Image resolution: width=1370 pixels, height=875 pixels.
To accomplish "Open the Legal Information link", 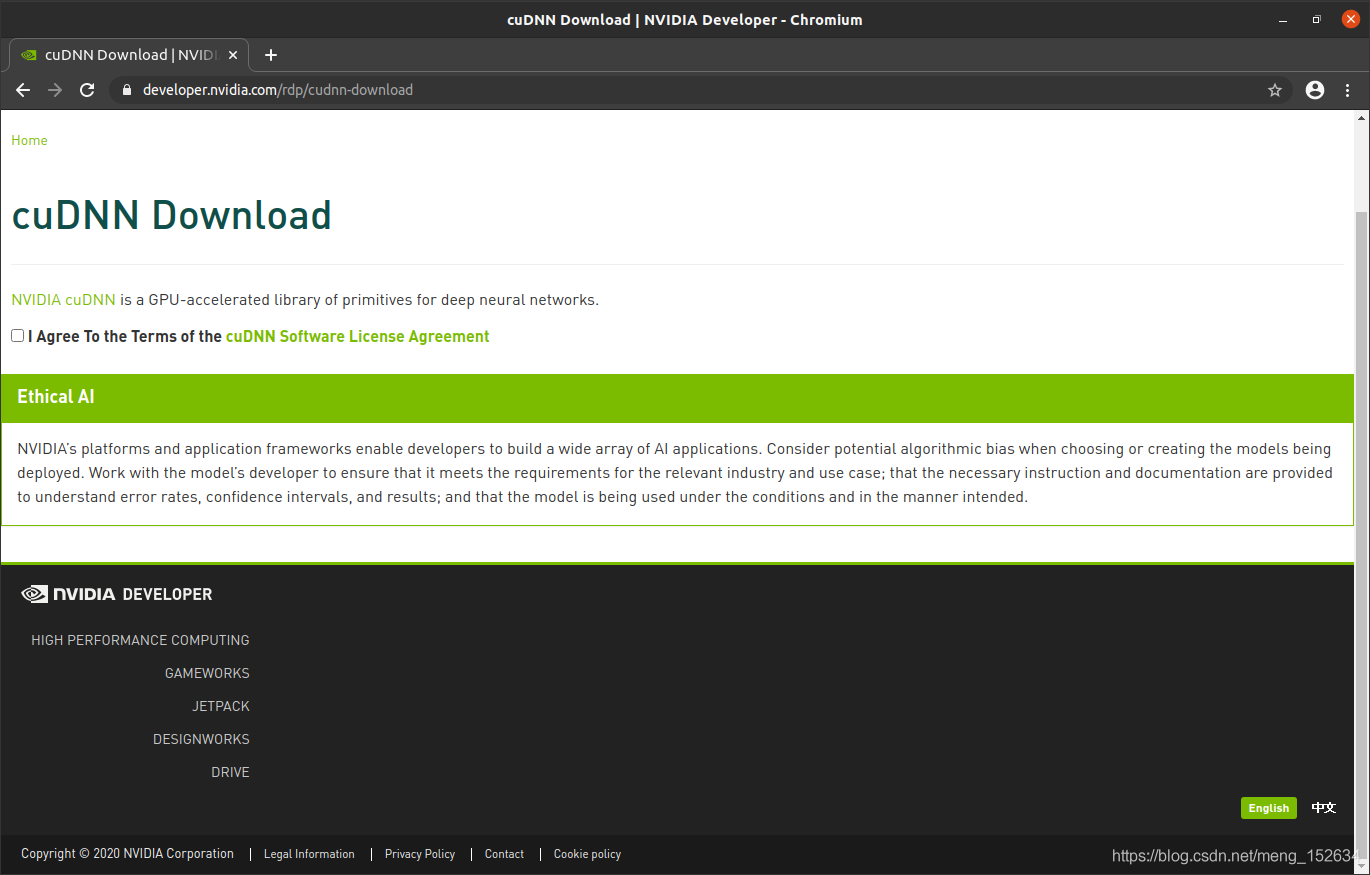I will [309, 854].
